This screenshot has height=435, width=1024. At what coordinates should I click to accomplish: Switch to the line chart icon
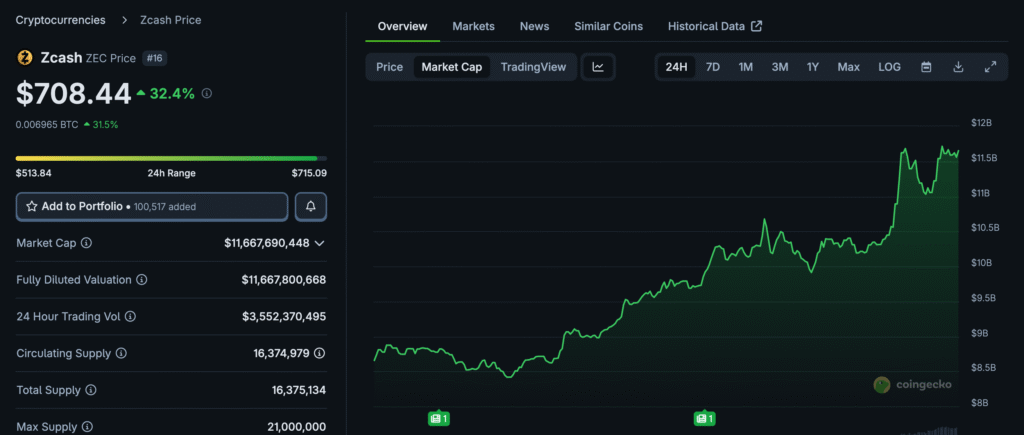[x=598, y=67]
